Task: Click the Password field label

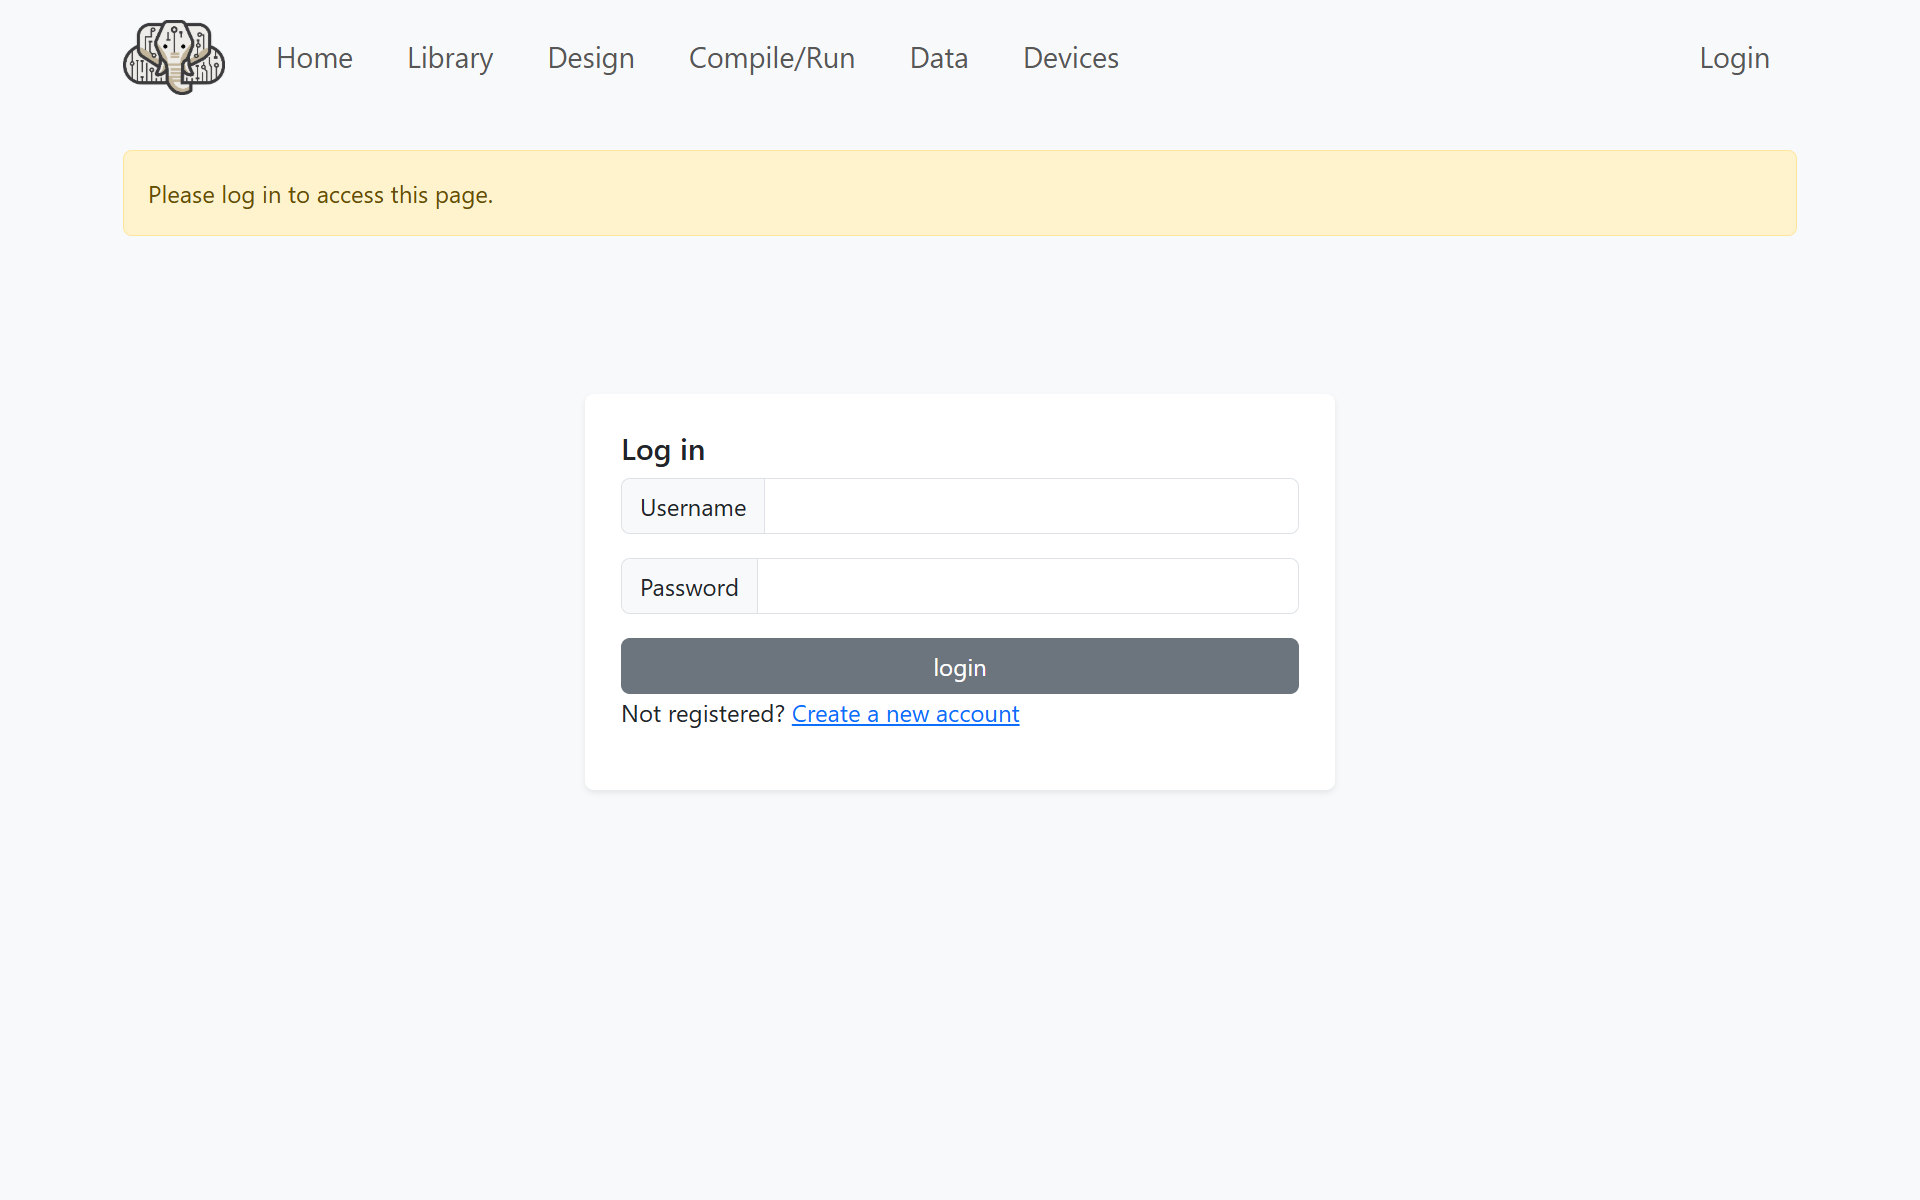Action: click(x=689, y=587)
